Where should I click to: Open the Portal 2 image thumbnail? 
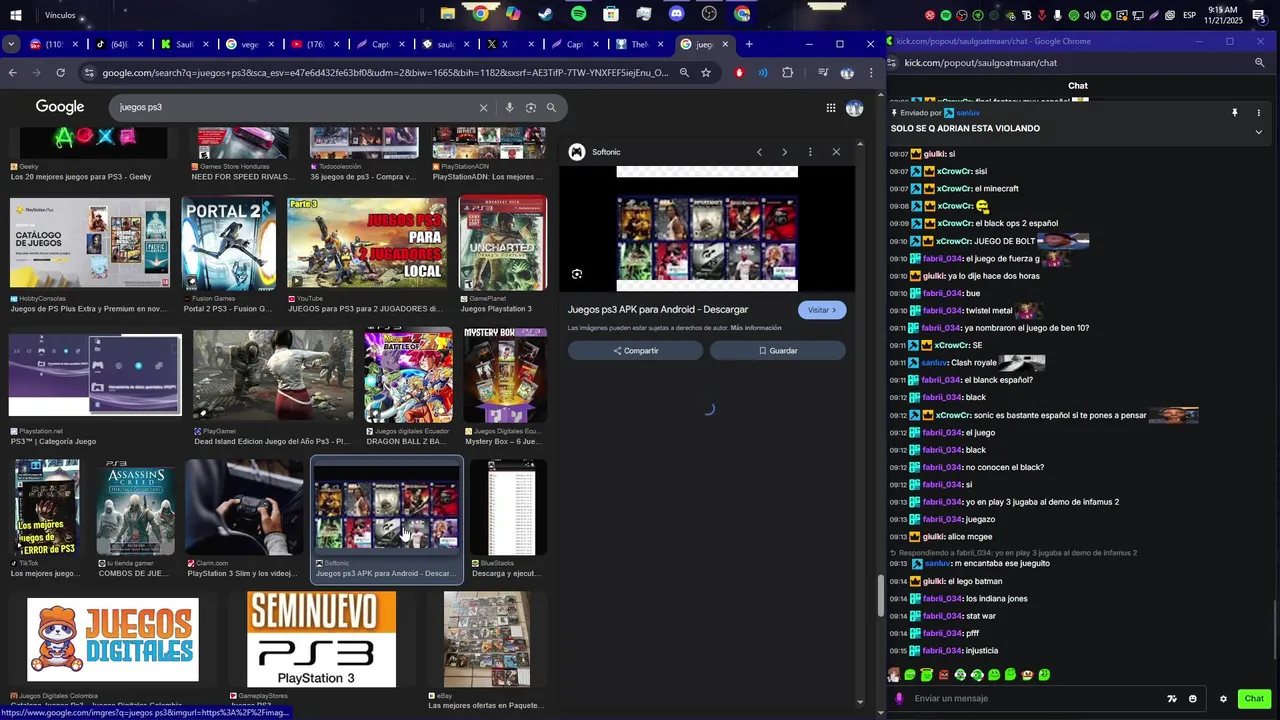tap(229, 244)
